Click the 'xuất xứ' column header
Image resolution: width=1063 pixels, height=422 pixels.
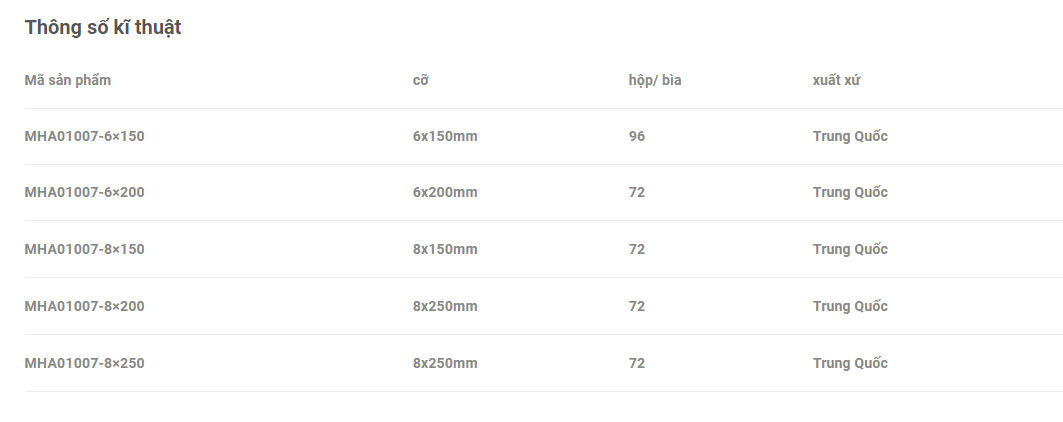tap(836, 80)
